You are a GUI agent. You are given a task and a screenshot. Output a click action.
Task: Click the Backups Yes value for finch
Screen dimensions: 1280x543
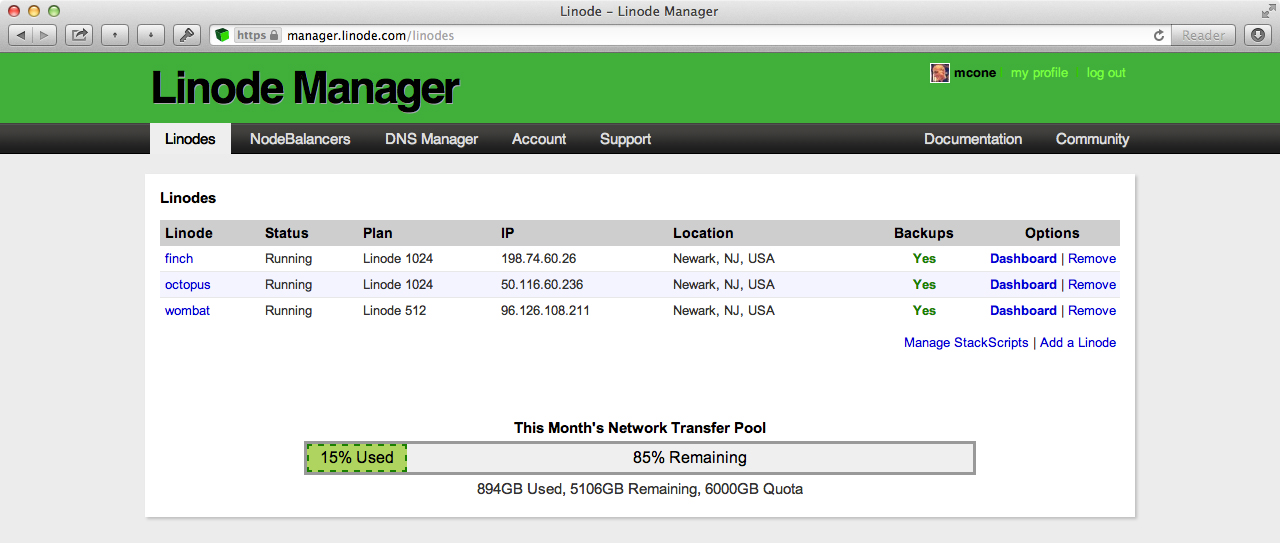(x=924, y=259)
